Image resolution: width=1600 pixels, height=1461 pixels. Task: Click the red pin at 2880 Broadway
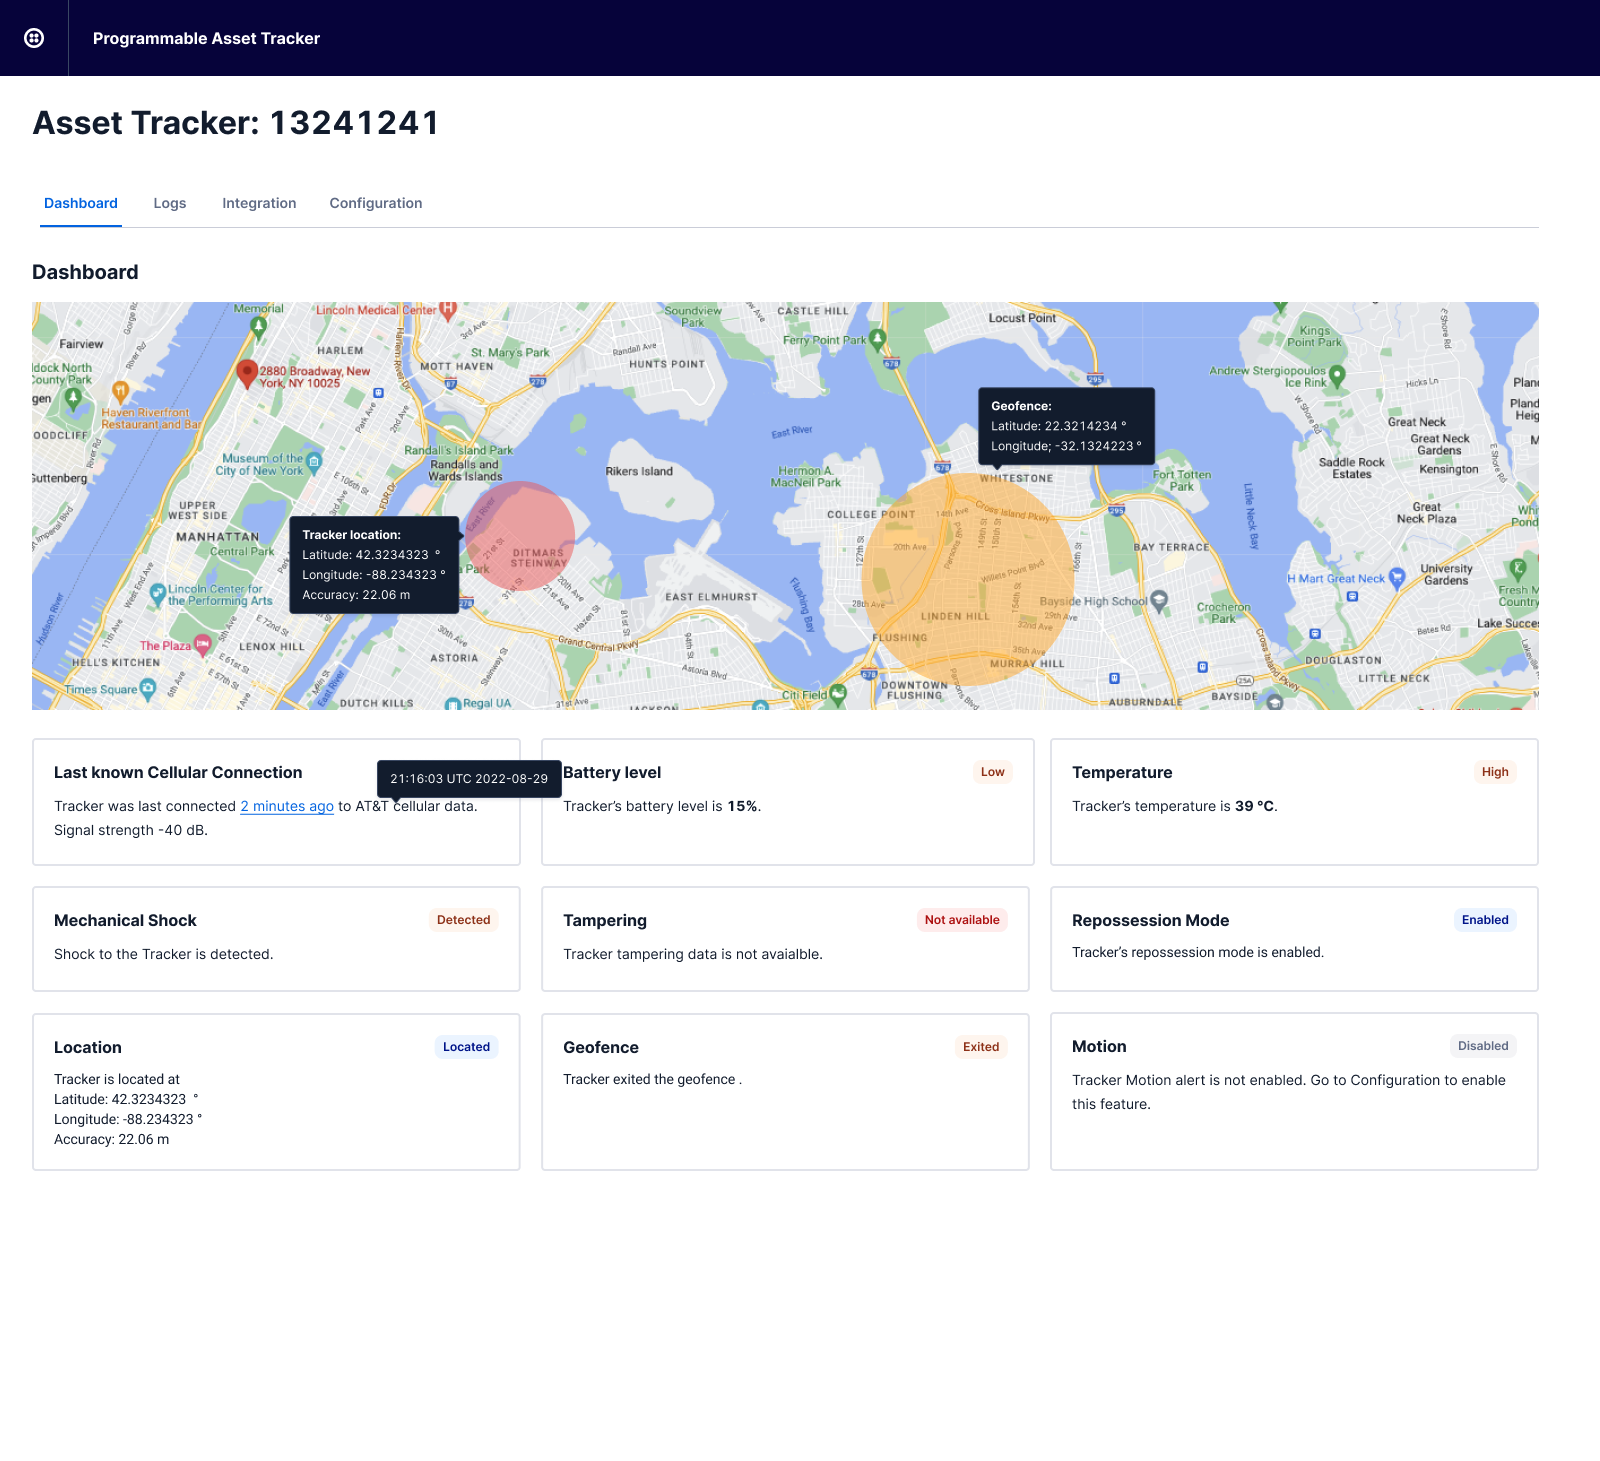[246, 374]
